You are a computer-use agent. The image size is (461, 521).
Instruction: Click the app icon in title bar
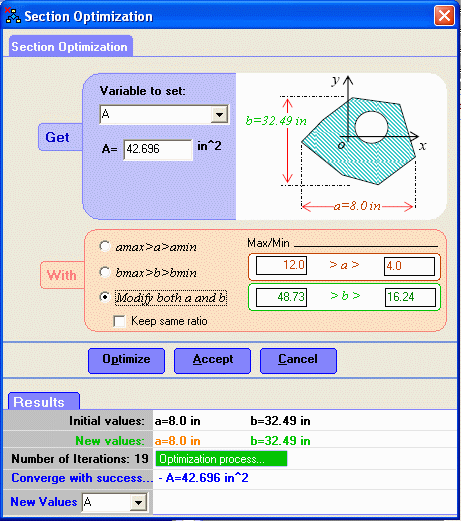pyautogui.click(x=13, y=16)
